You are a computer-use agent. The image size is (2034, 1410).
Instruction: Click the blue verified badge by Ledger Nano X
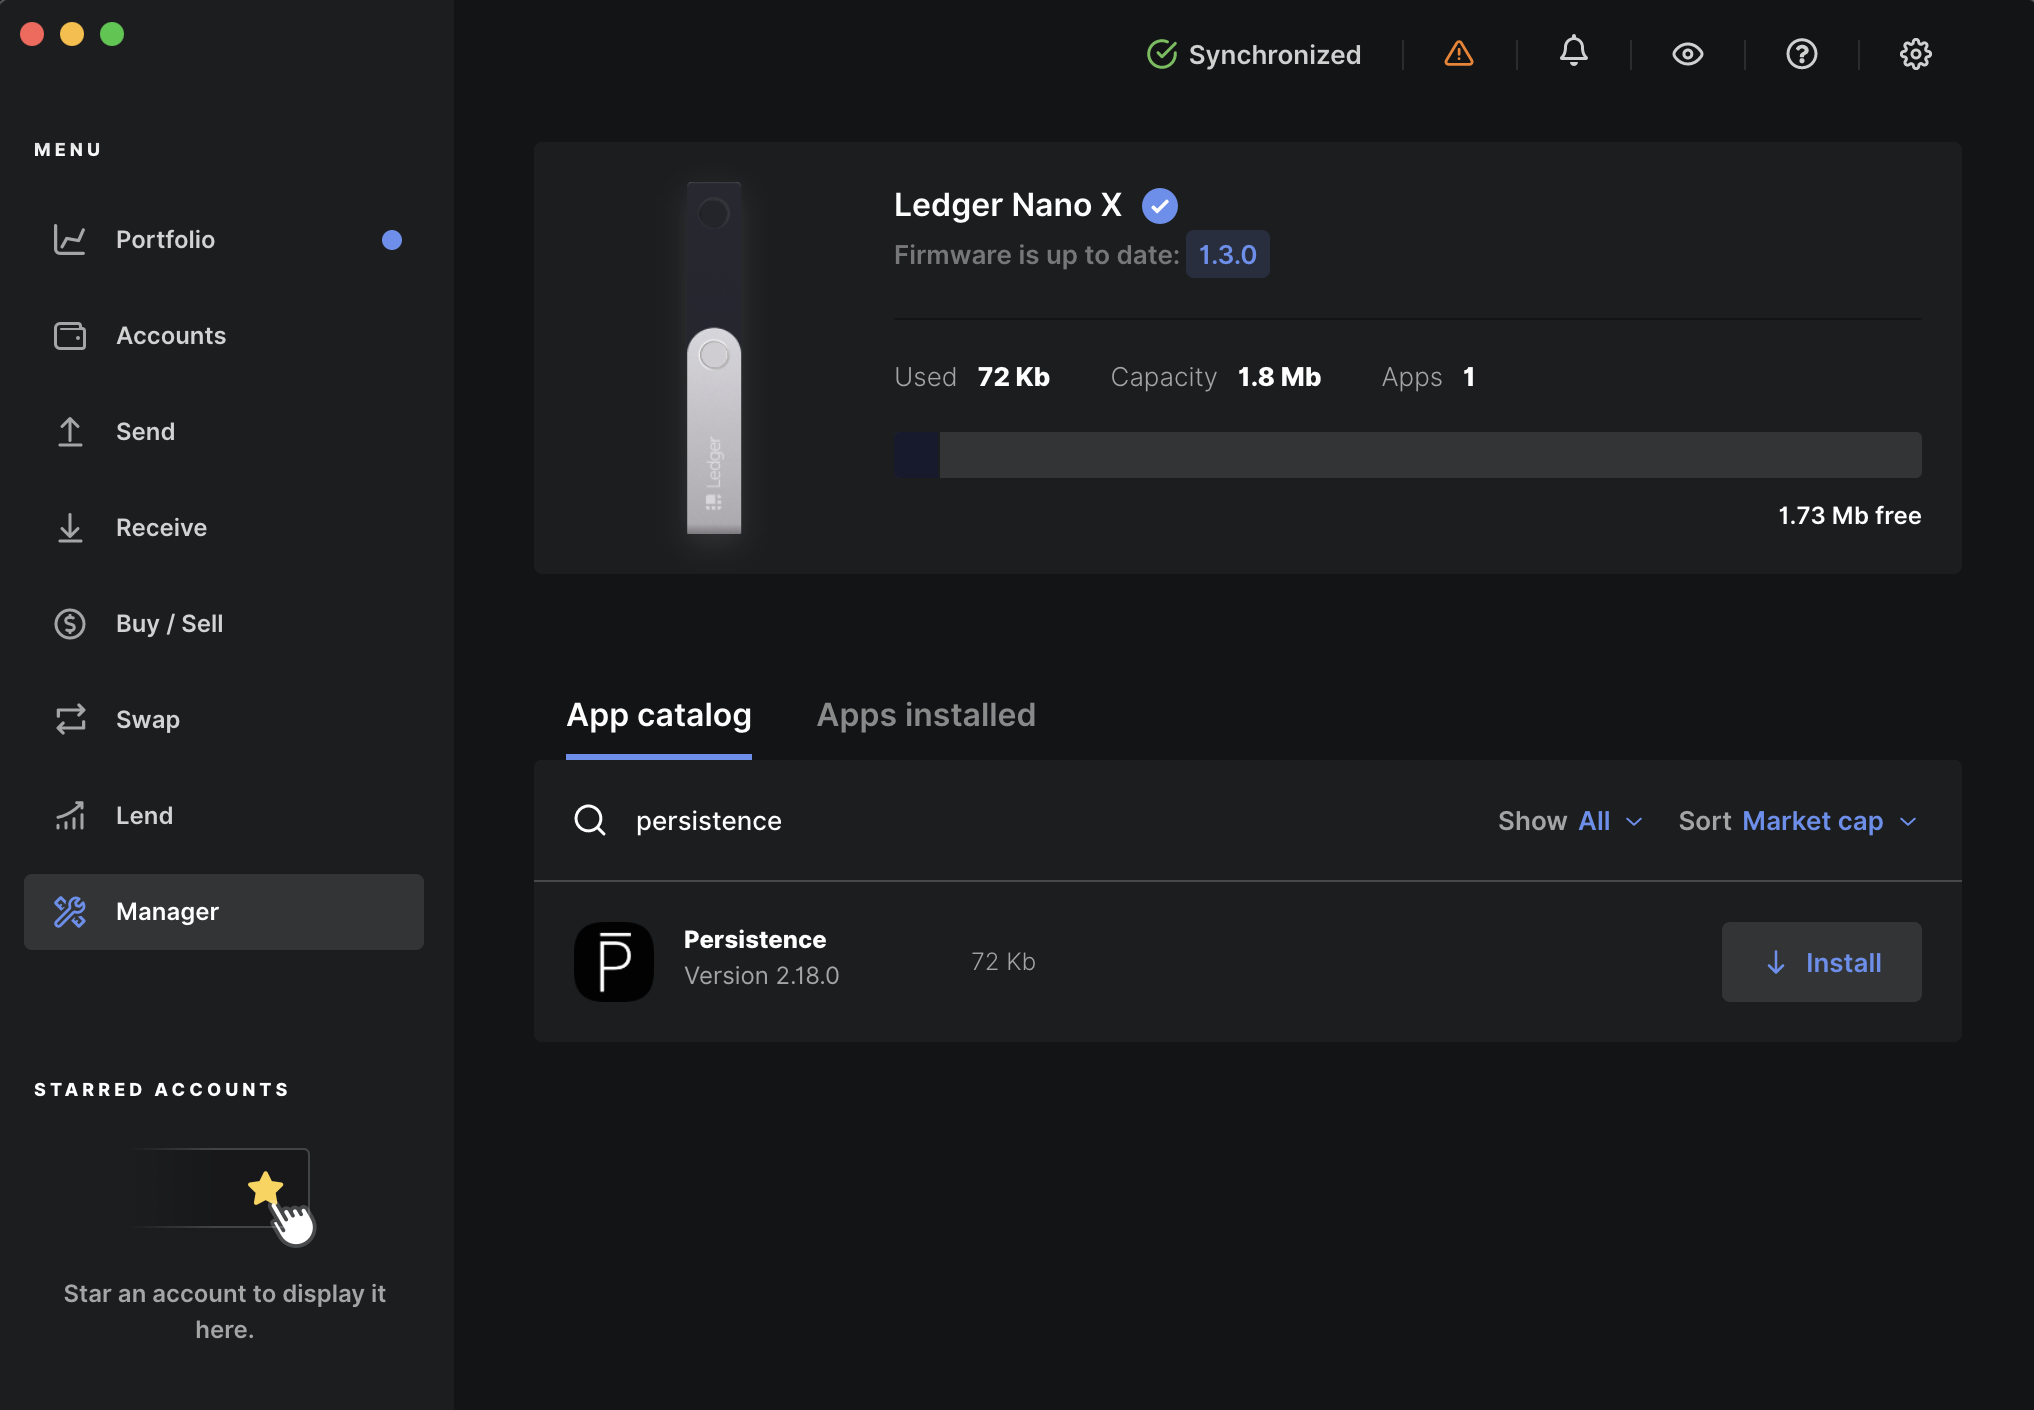(x=1160, y=206)
